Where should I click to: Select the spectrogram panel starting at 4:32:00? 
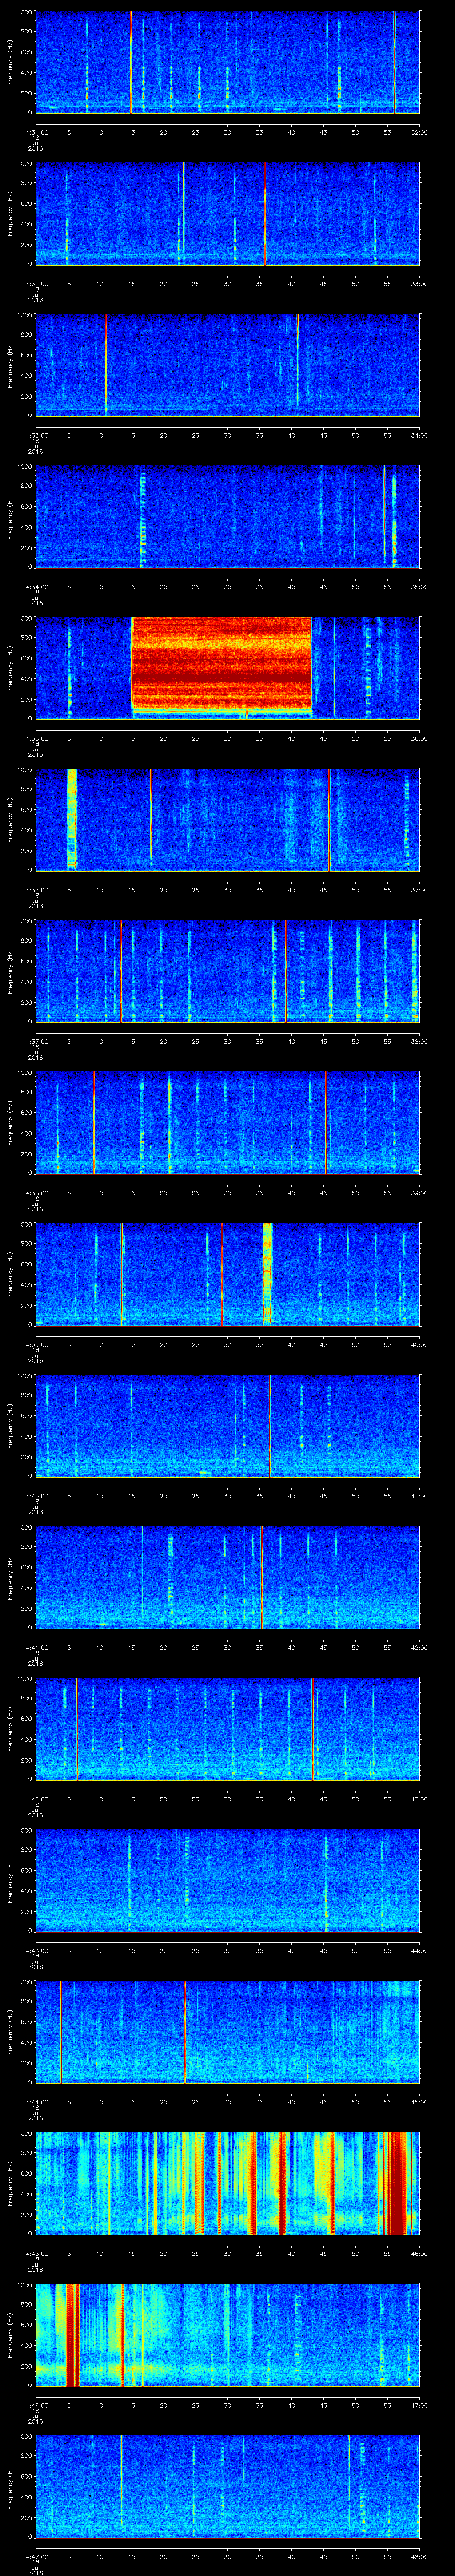coord(228,214)
